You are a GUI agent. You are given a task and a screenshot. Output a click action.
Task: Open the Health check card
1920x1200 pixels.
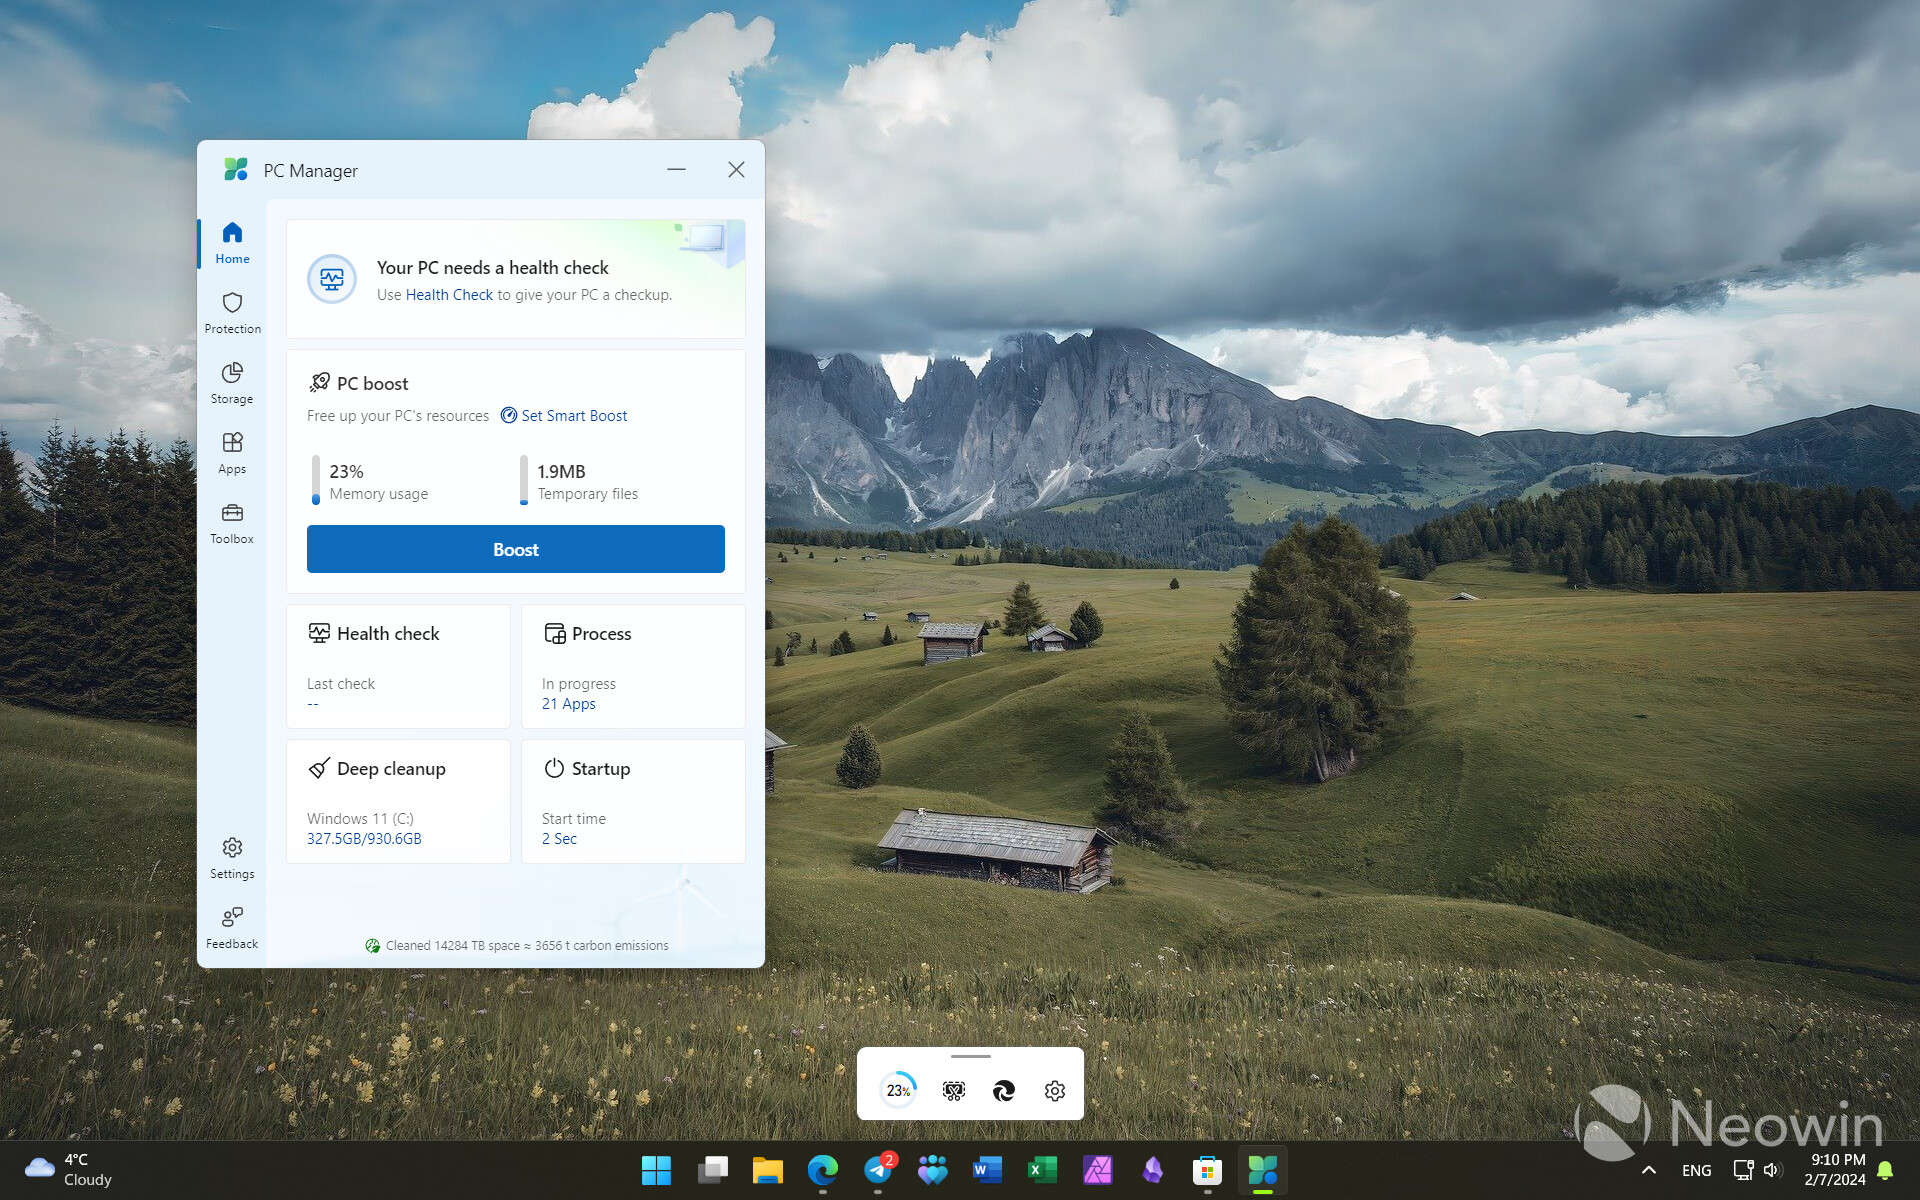(398, 666)
